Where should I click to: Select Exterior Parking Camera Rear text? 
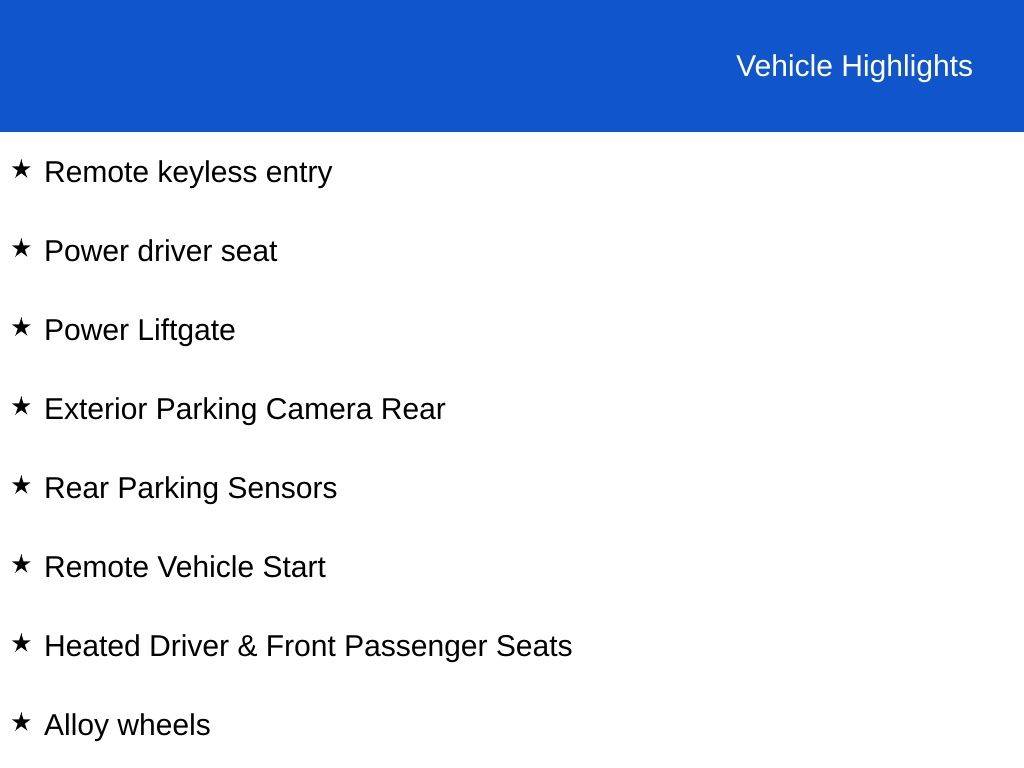tap(245, 409)
